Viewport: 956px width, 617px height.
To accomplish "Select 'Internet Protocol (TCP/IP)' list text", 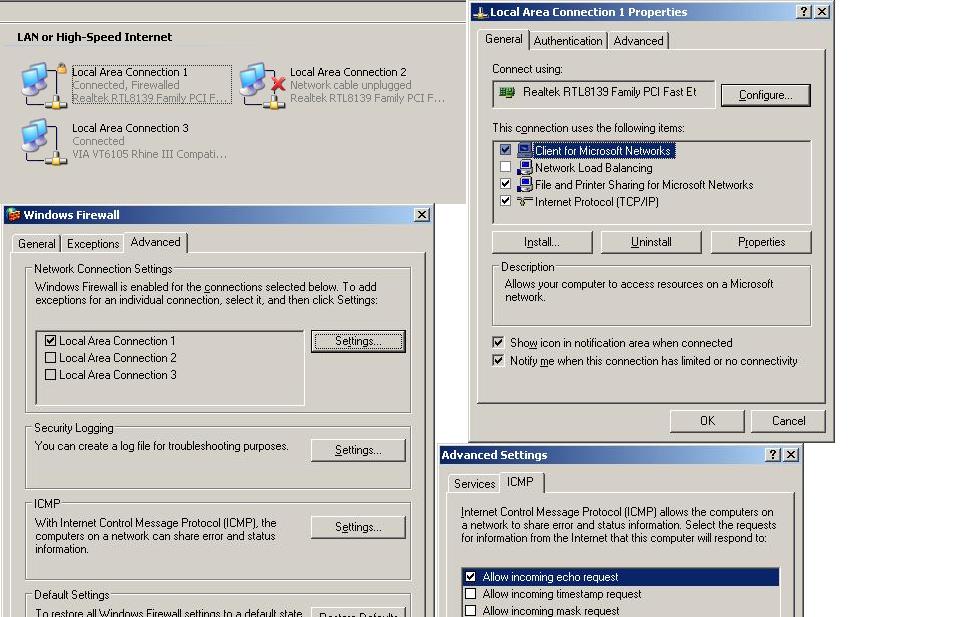I will (596, 202).
